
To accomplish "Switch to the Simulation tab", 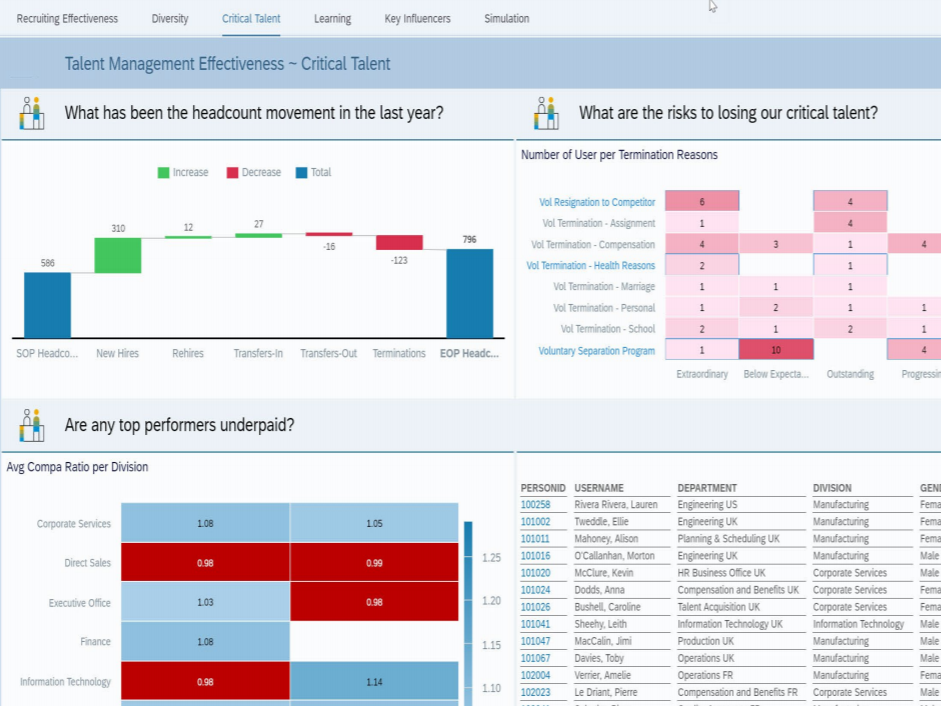I will (x=507, y=19).
